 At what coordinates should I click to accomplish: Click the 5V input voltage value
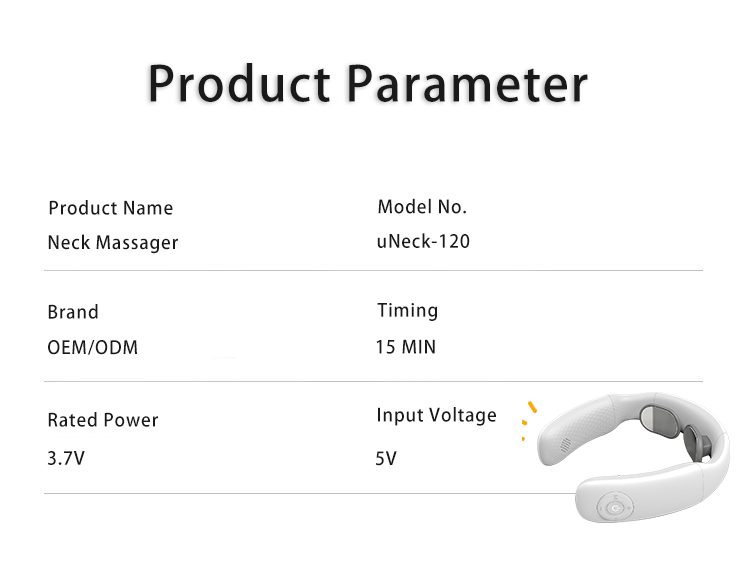coord(386,459)
